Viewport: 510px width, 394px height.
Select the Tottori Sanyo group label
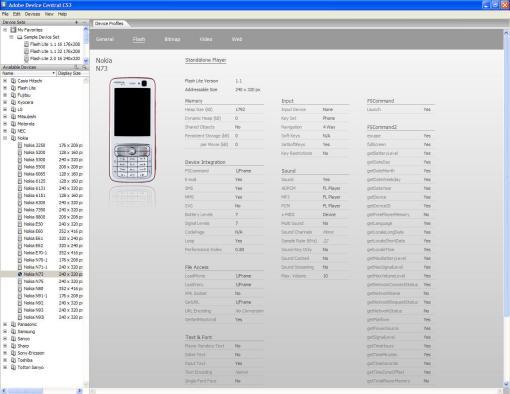[30, 367]
